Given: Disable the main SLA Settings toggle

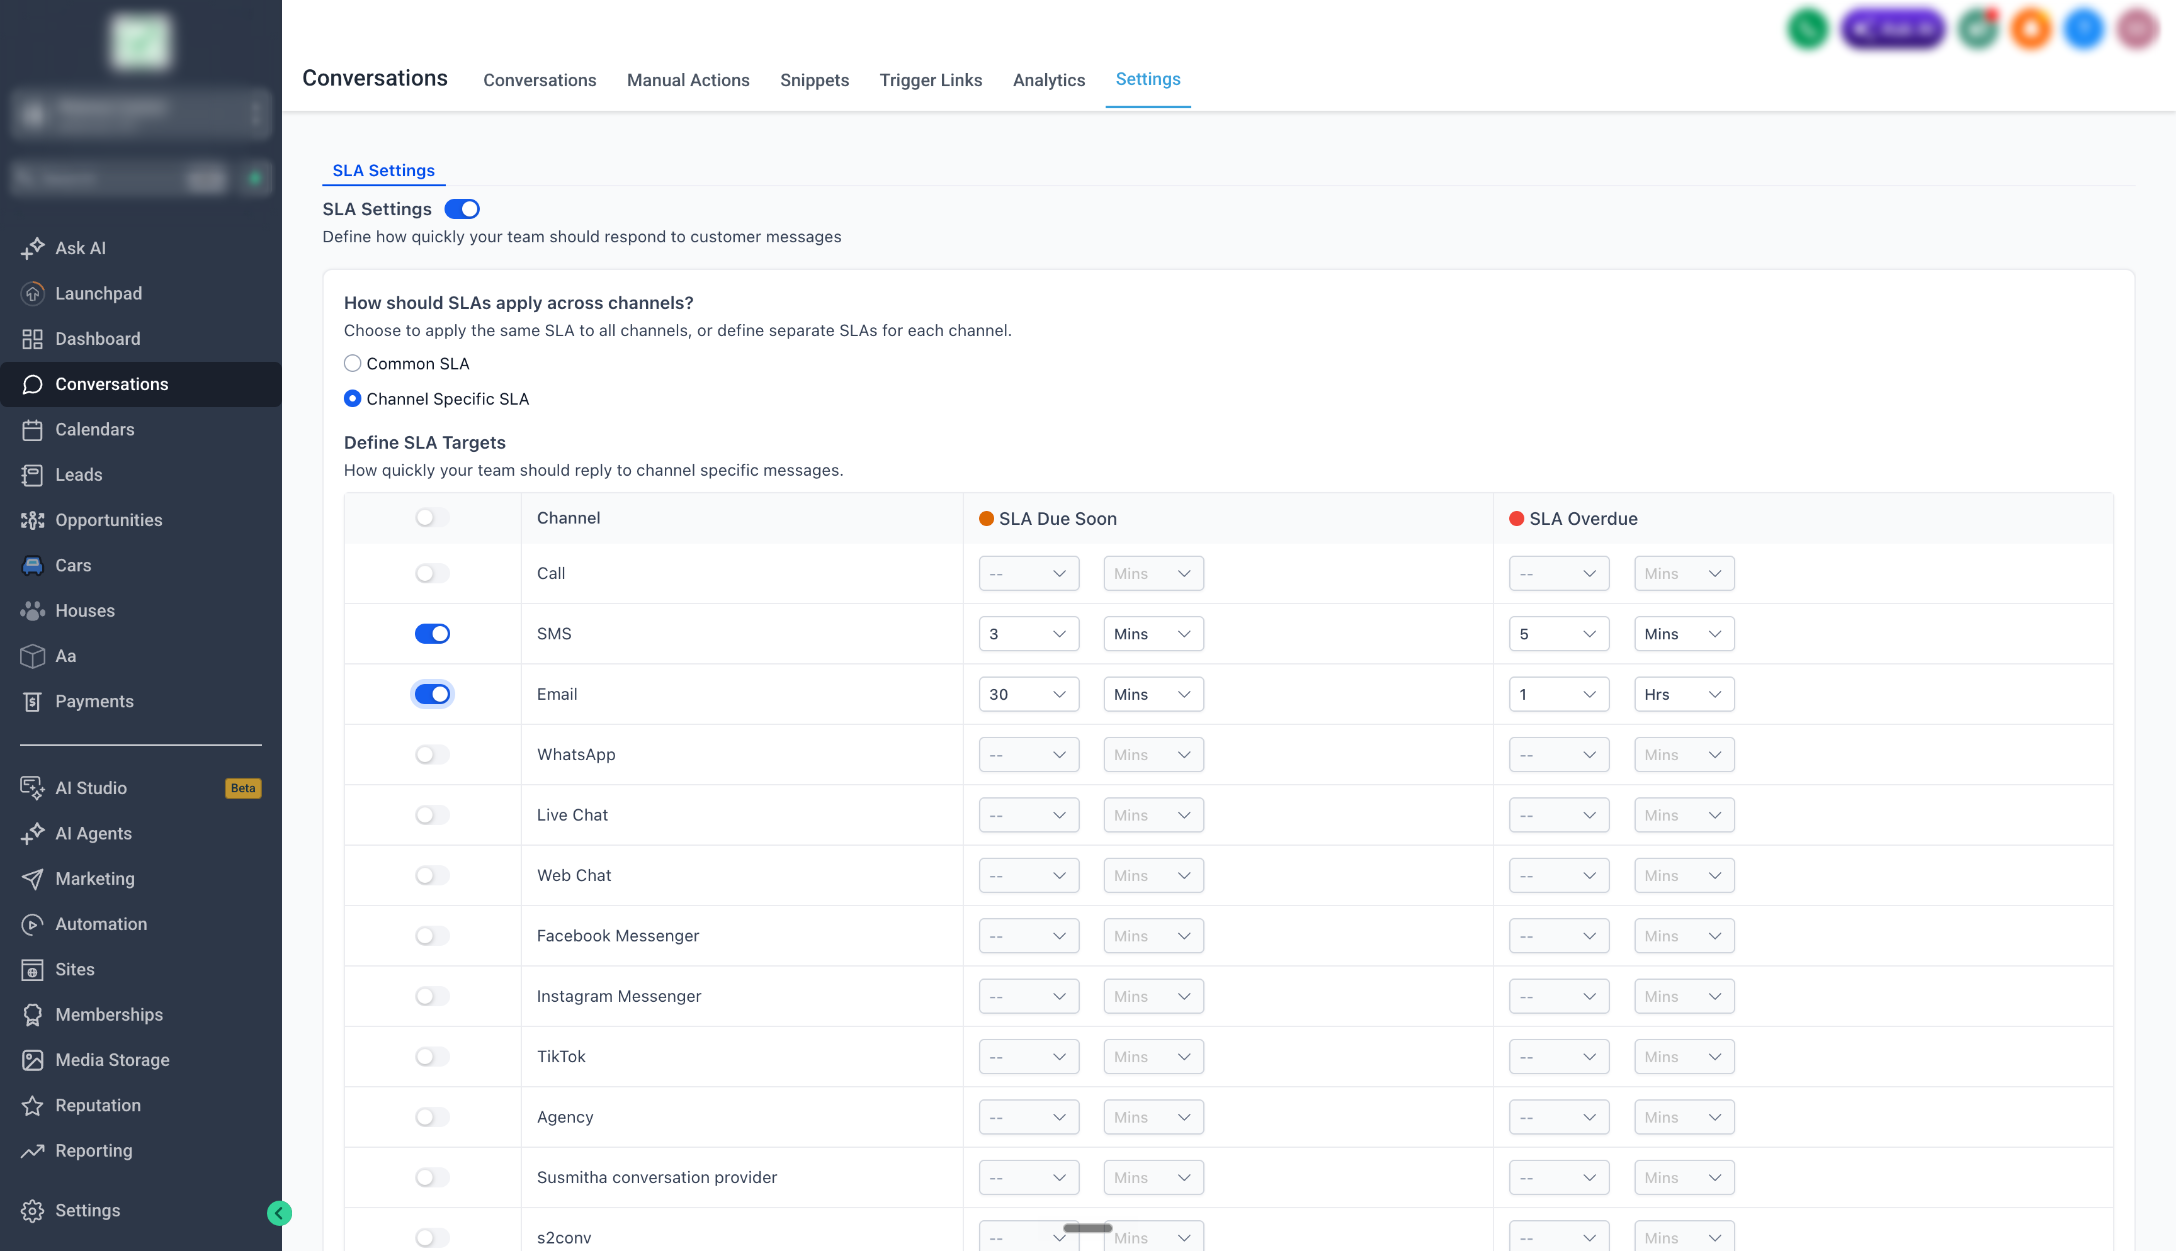Looking at the screenshot, I should point(462,209).
